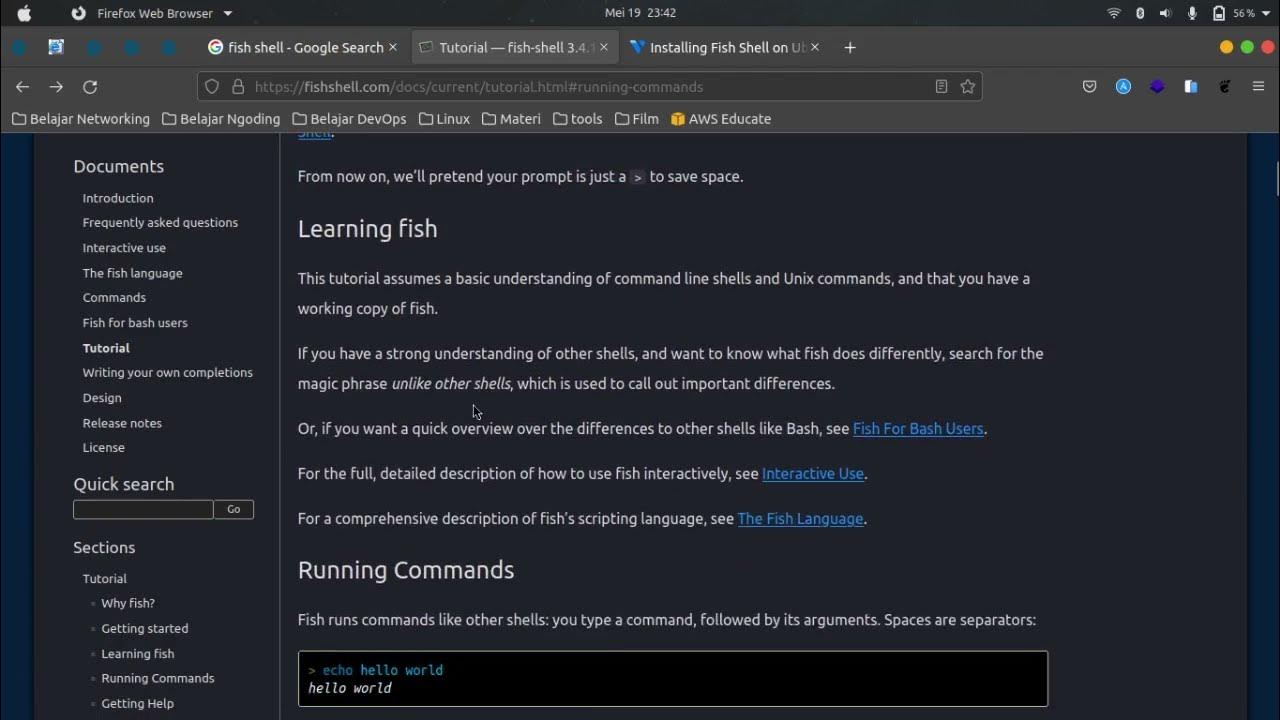Follow The Fish Language link in text
Viewport: 1280px width, 720px height.
(800, 519)
